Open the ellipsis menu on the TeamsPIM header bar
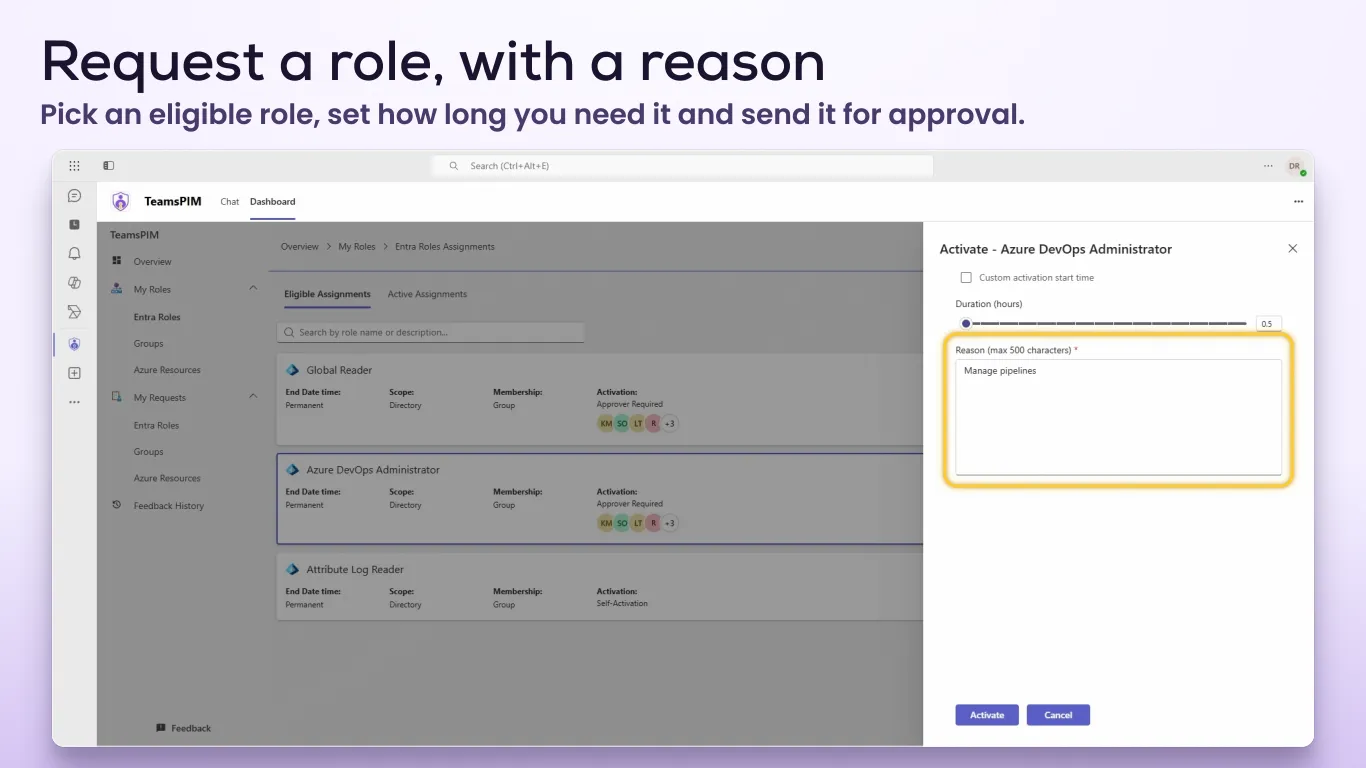Image resolution: width=1366 pixels, height=768 pixels. point(1298,202)
